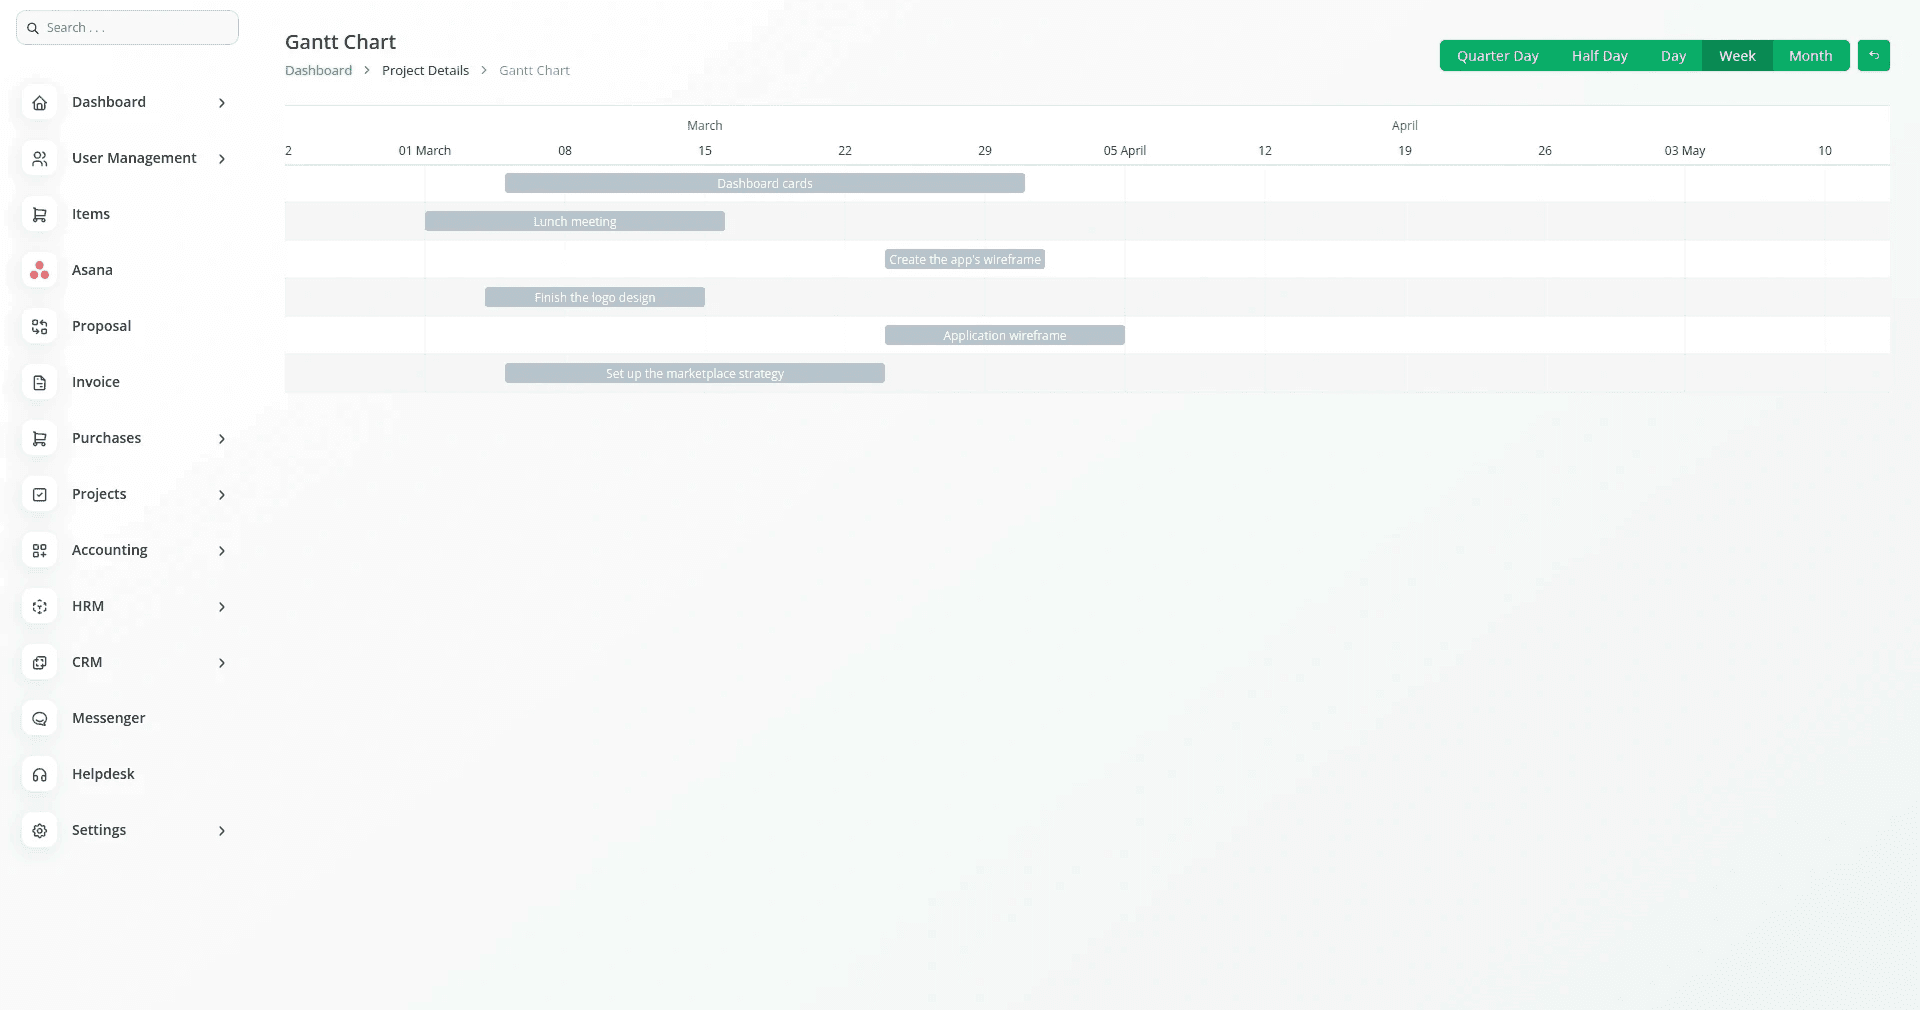
Task: Click the Projects checklist icon
Action: pos(39,495)
